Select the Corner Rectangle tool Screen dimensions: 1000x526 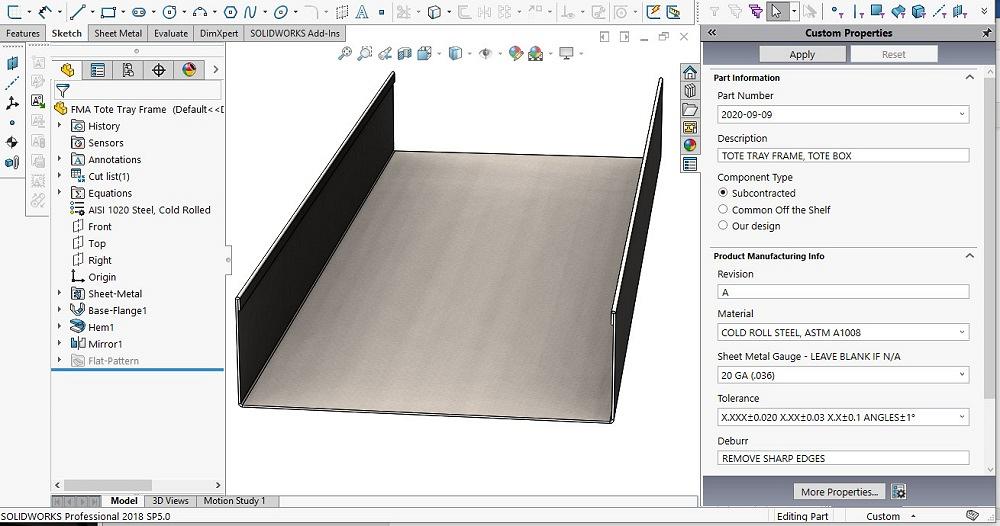[x=109, y=11]
